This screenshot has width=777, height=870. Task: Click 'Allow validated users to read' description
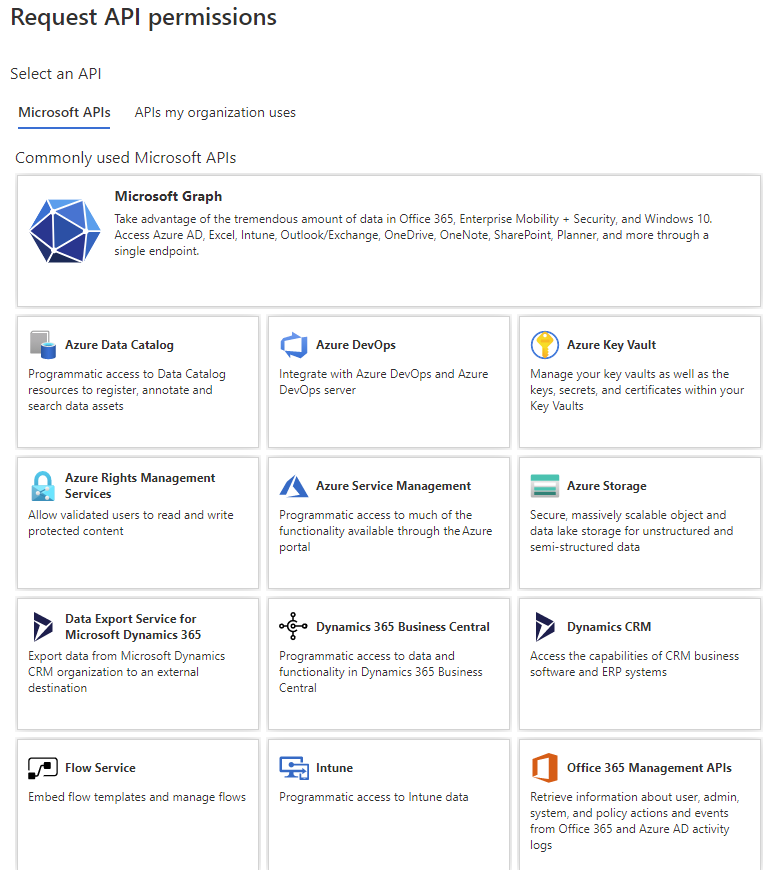coord(131,523)
